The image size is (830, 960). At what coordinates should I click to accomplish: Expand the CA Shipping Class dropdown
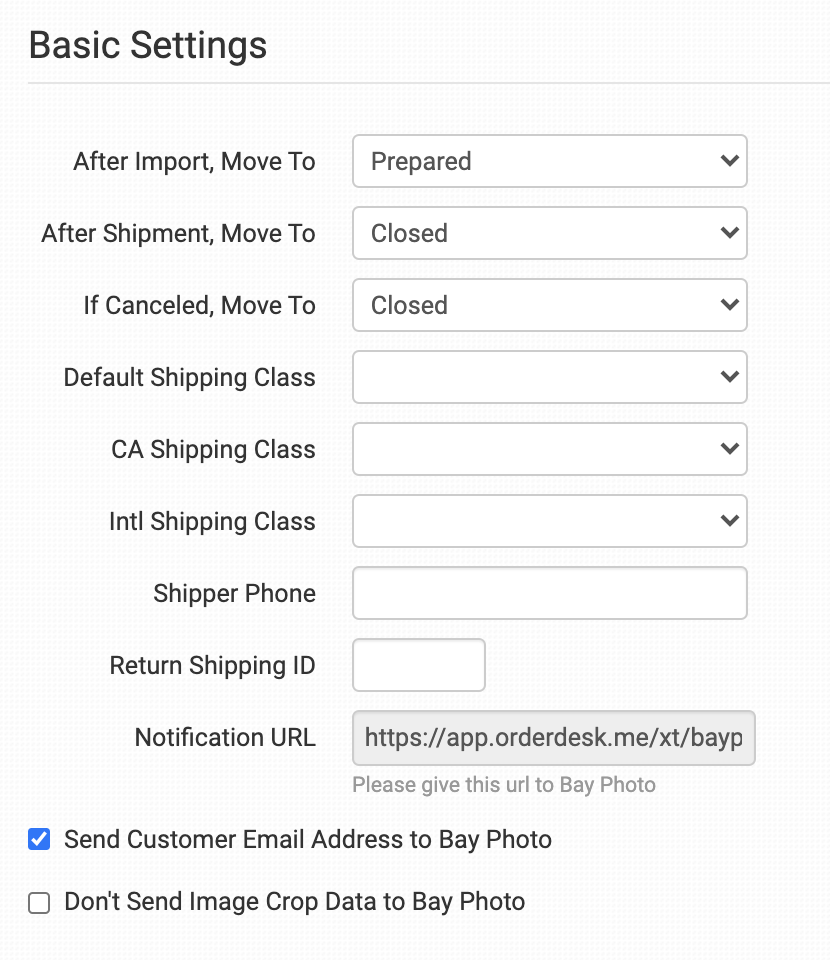point(549,449)
